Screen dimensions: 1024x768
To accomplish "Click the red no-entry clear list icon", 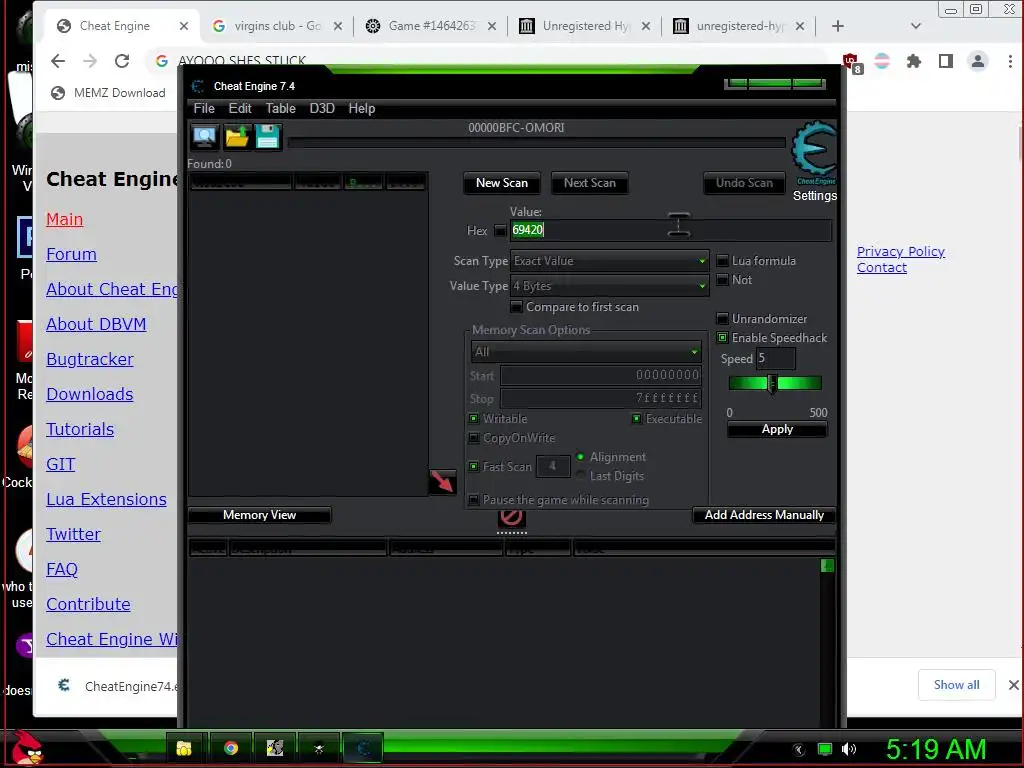I will pyautogui.click(x=511, y=517).
